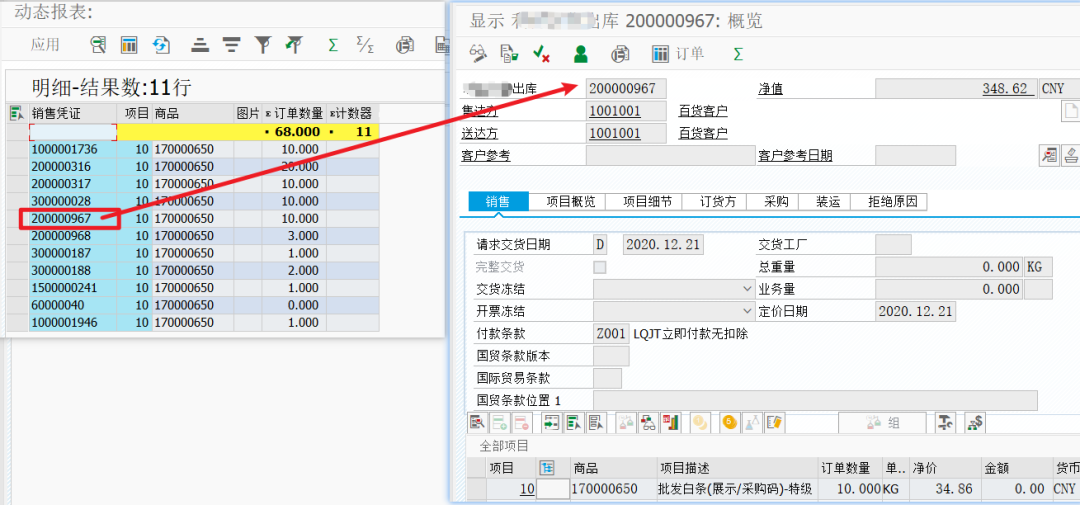Open the column layout icon in report toolbar
The height and width of the screenshot is (505, 1080).
tap(129, 45)
